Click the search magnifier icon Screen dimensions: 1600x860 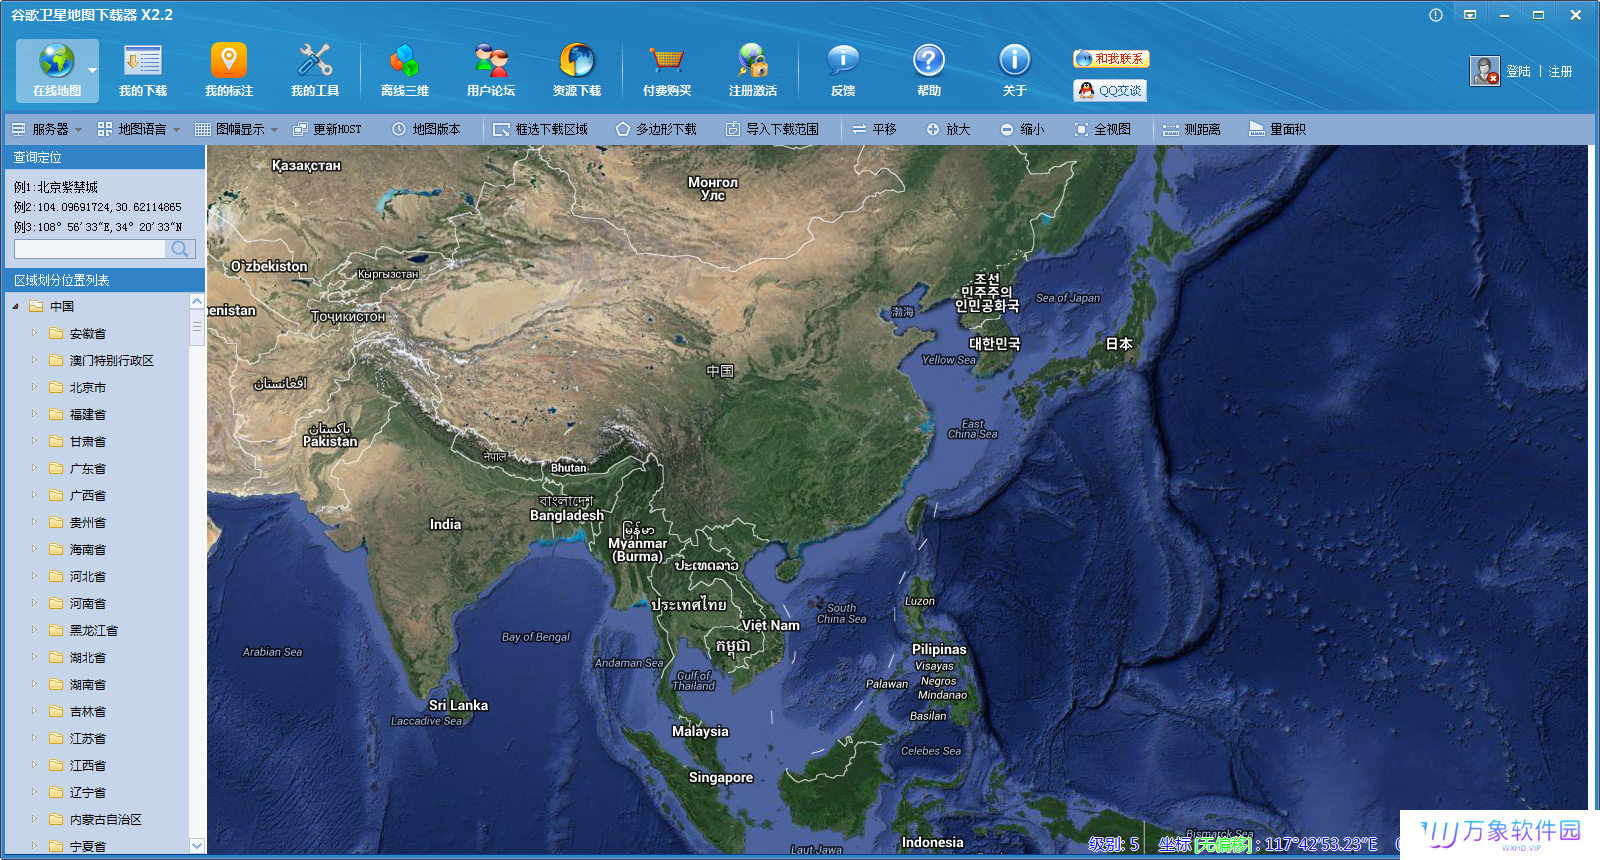[x=180, y=249]
